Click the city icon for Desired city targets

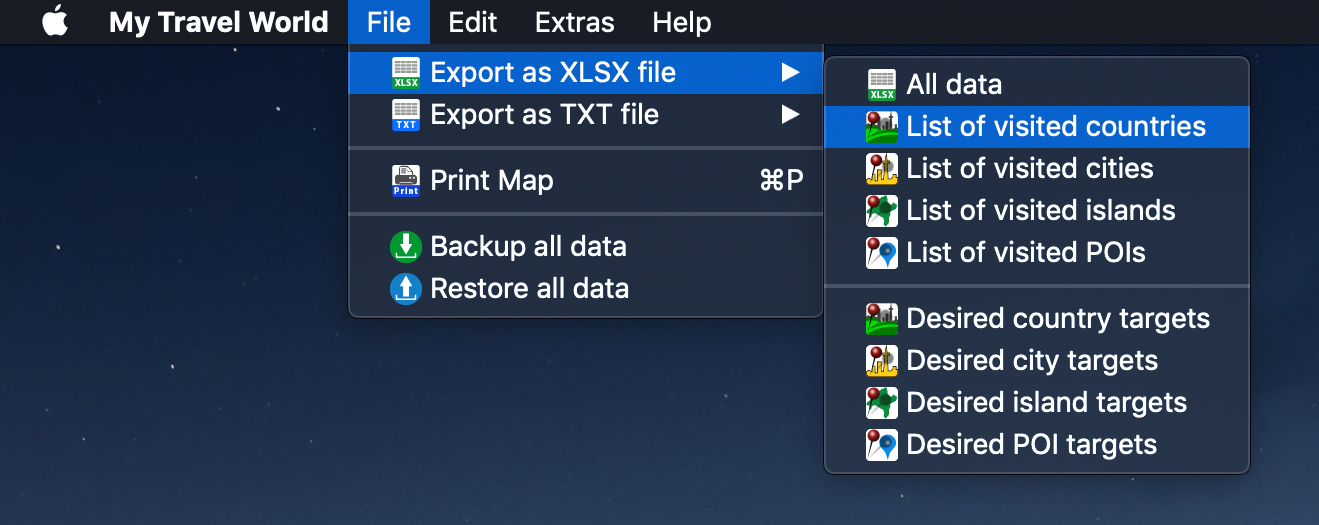pyautogui.click(x=882, y=361)
